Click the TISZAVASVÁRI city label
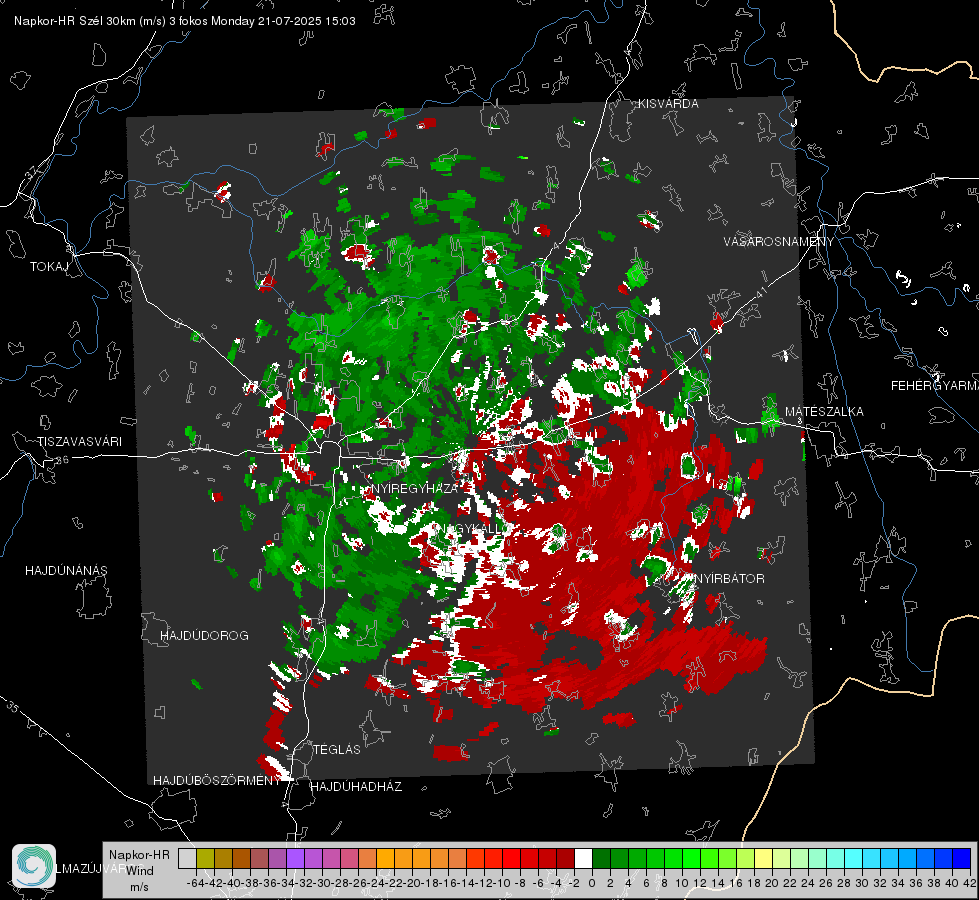The width and height of the screenshot is (979, 900). 79,442
